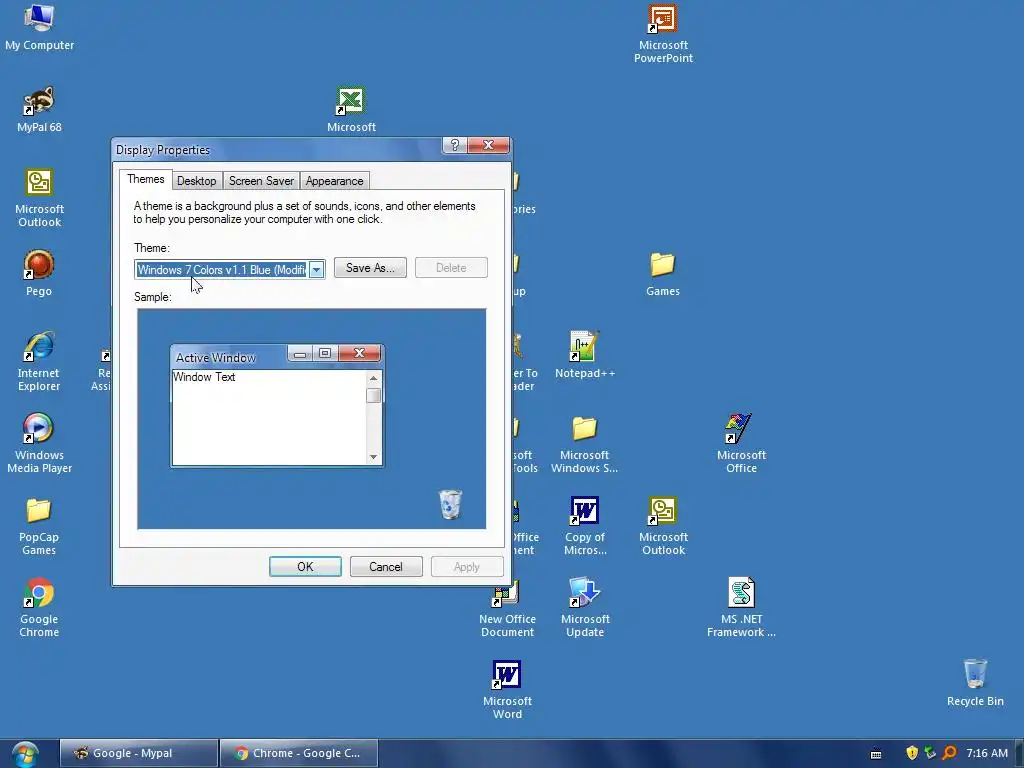Screen dimensions: 1024x768
Task: Click the sample preview Recycle Bin thumbnail
Action: (450, 504)
